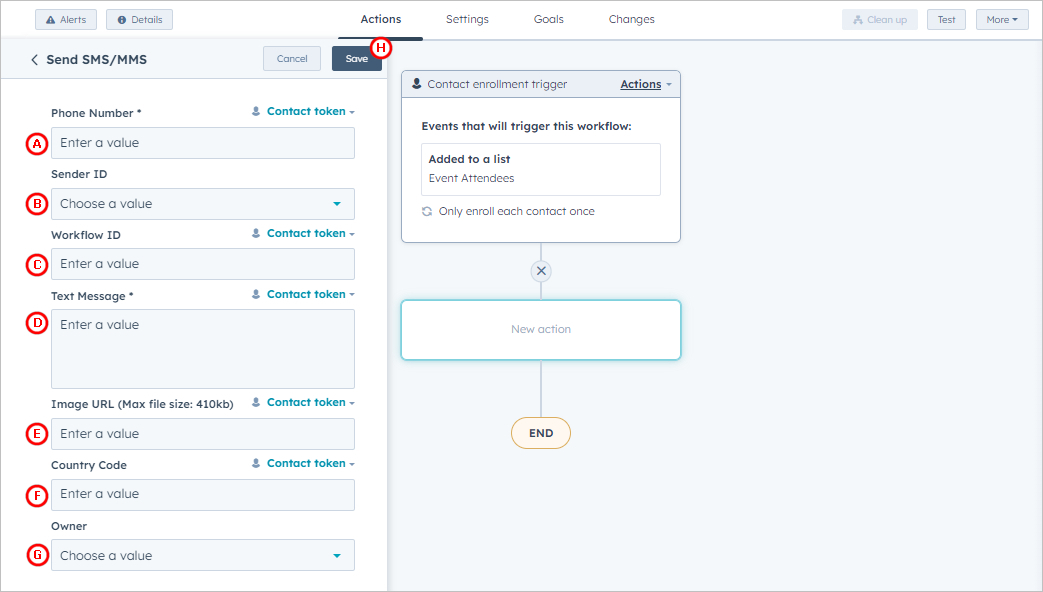Open Contact token dropdown for Phone Number
The width and height of the screenshot is (1043, 592).
[303, 112]
